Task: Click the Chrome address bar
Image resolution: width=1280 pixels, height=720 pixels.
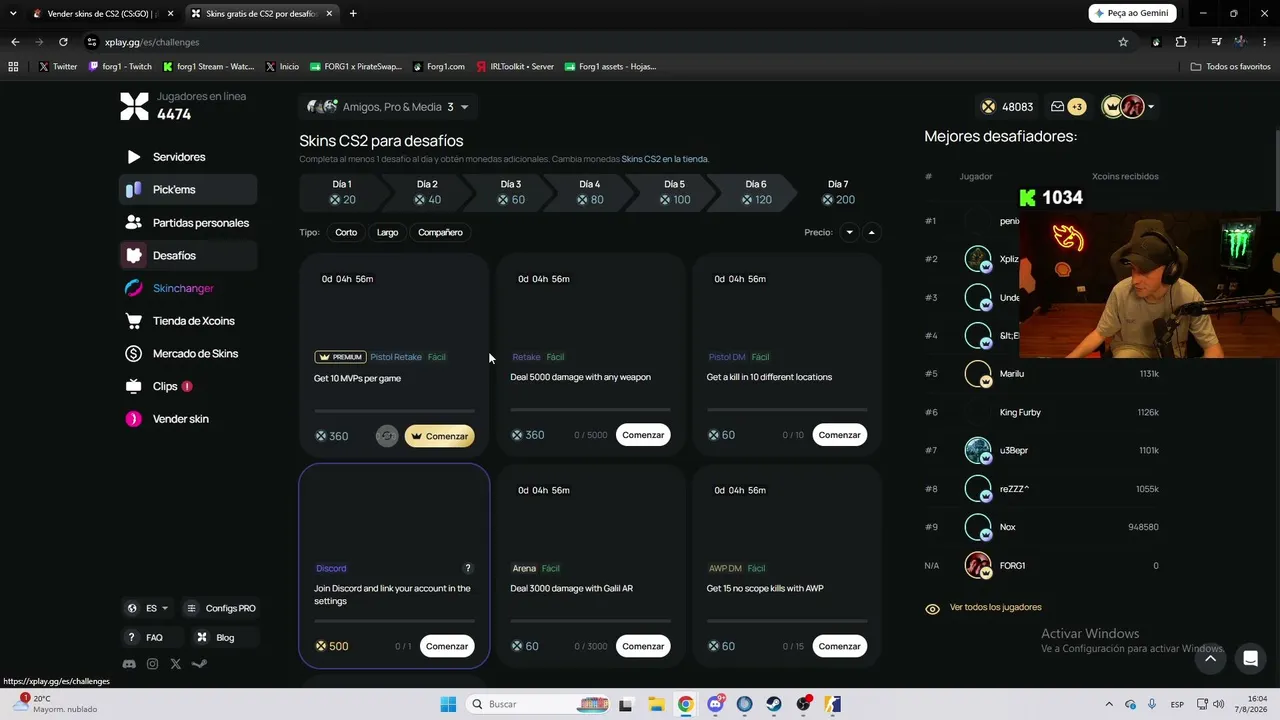Action: point(600,42)
